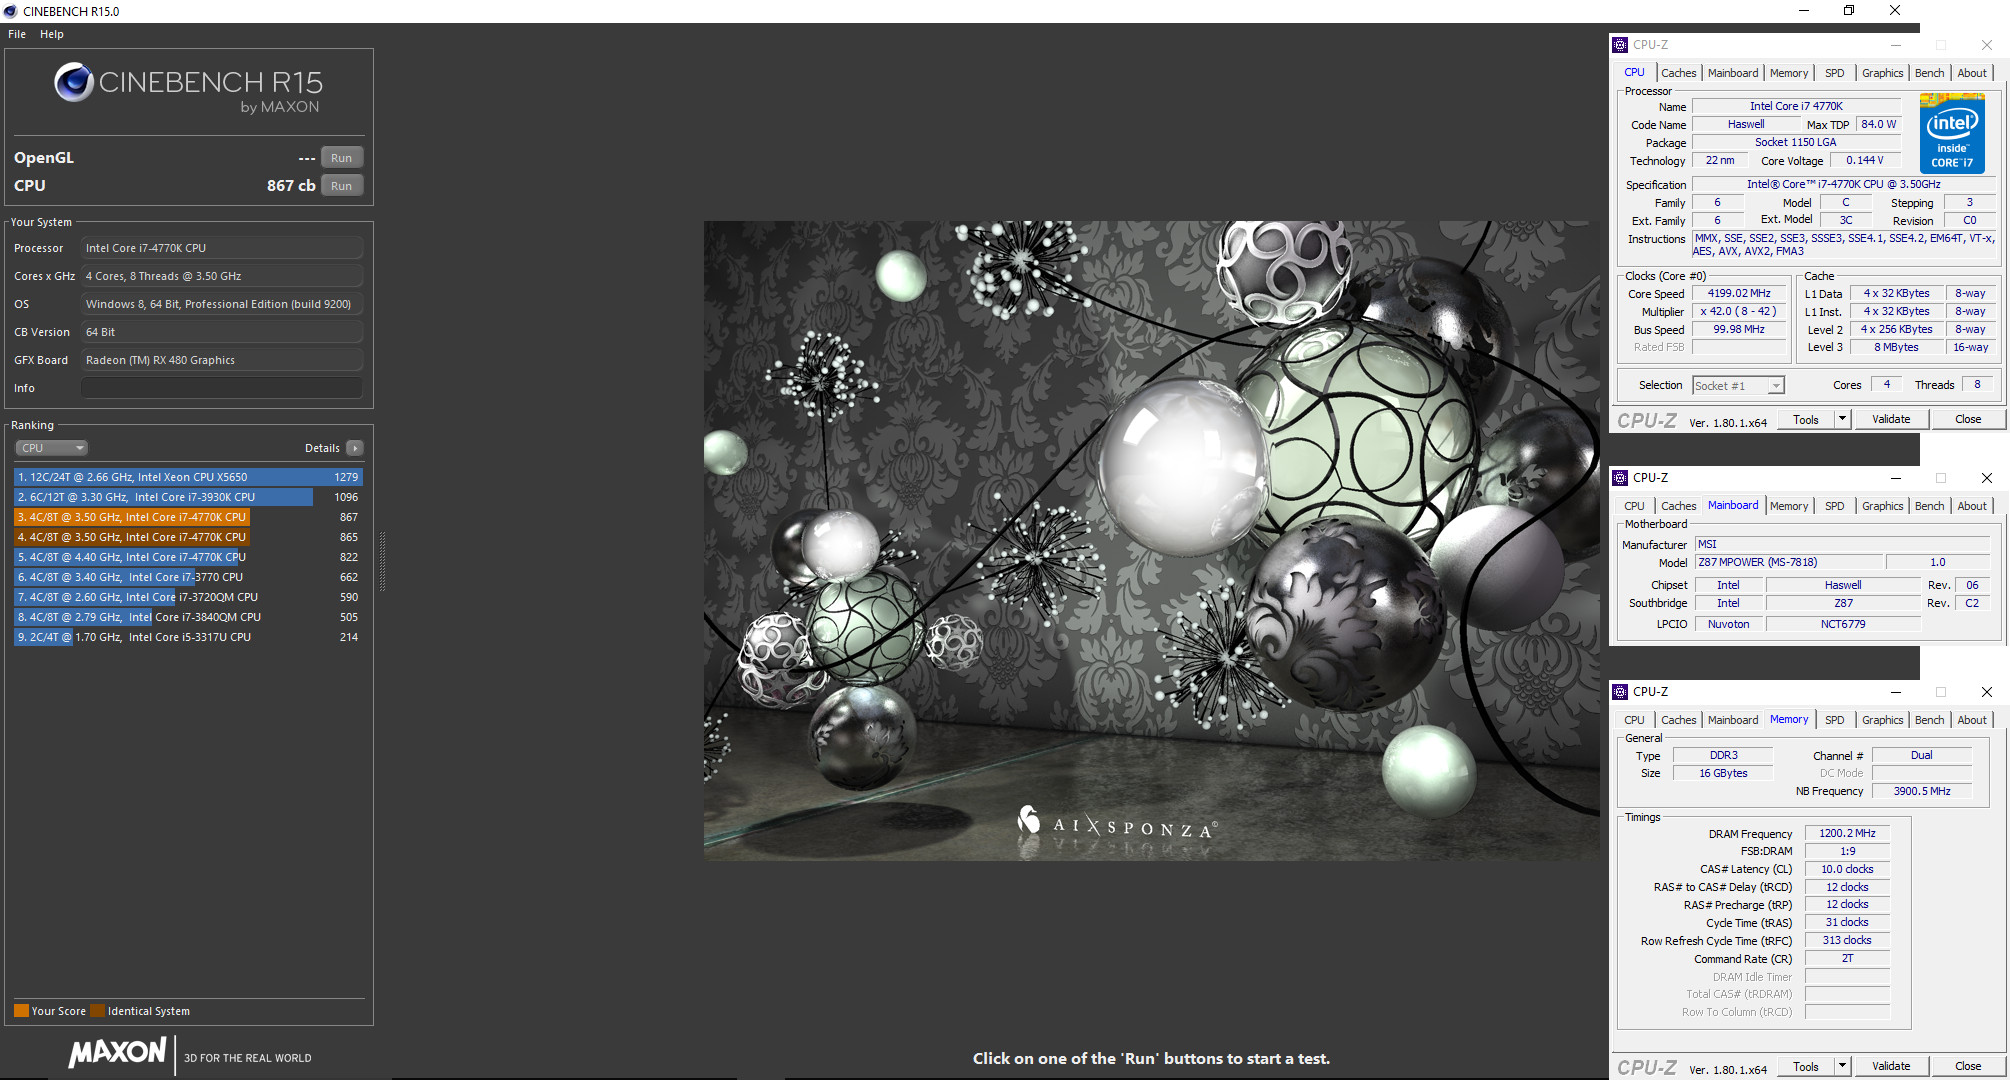Select ranking row Intel Core i5-3317U CPU

pos(188,637)
